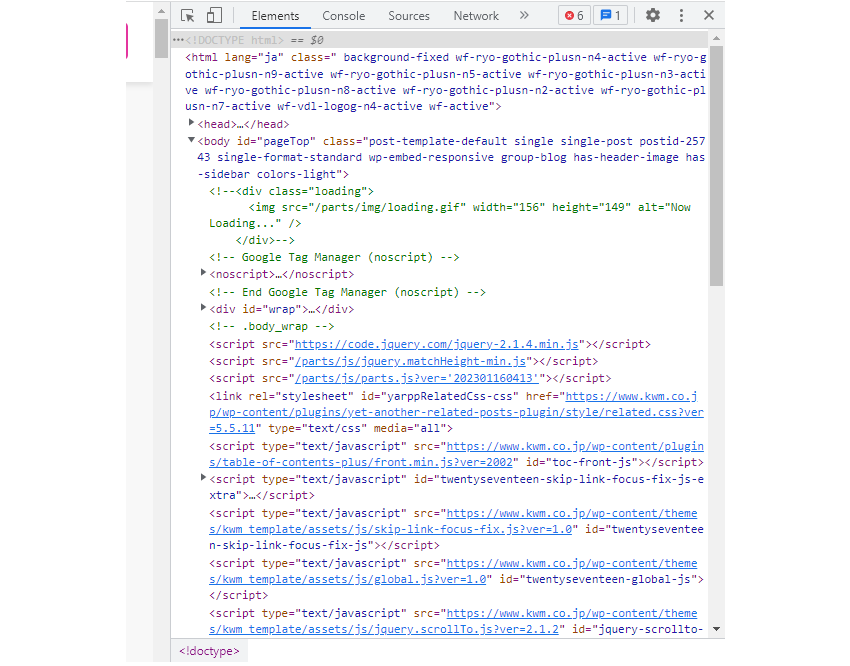Open the jquery-2.1.4.min.js link
Screen dimensions: 850x666
(436, 345)
